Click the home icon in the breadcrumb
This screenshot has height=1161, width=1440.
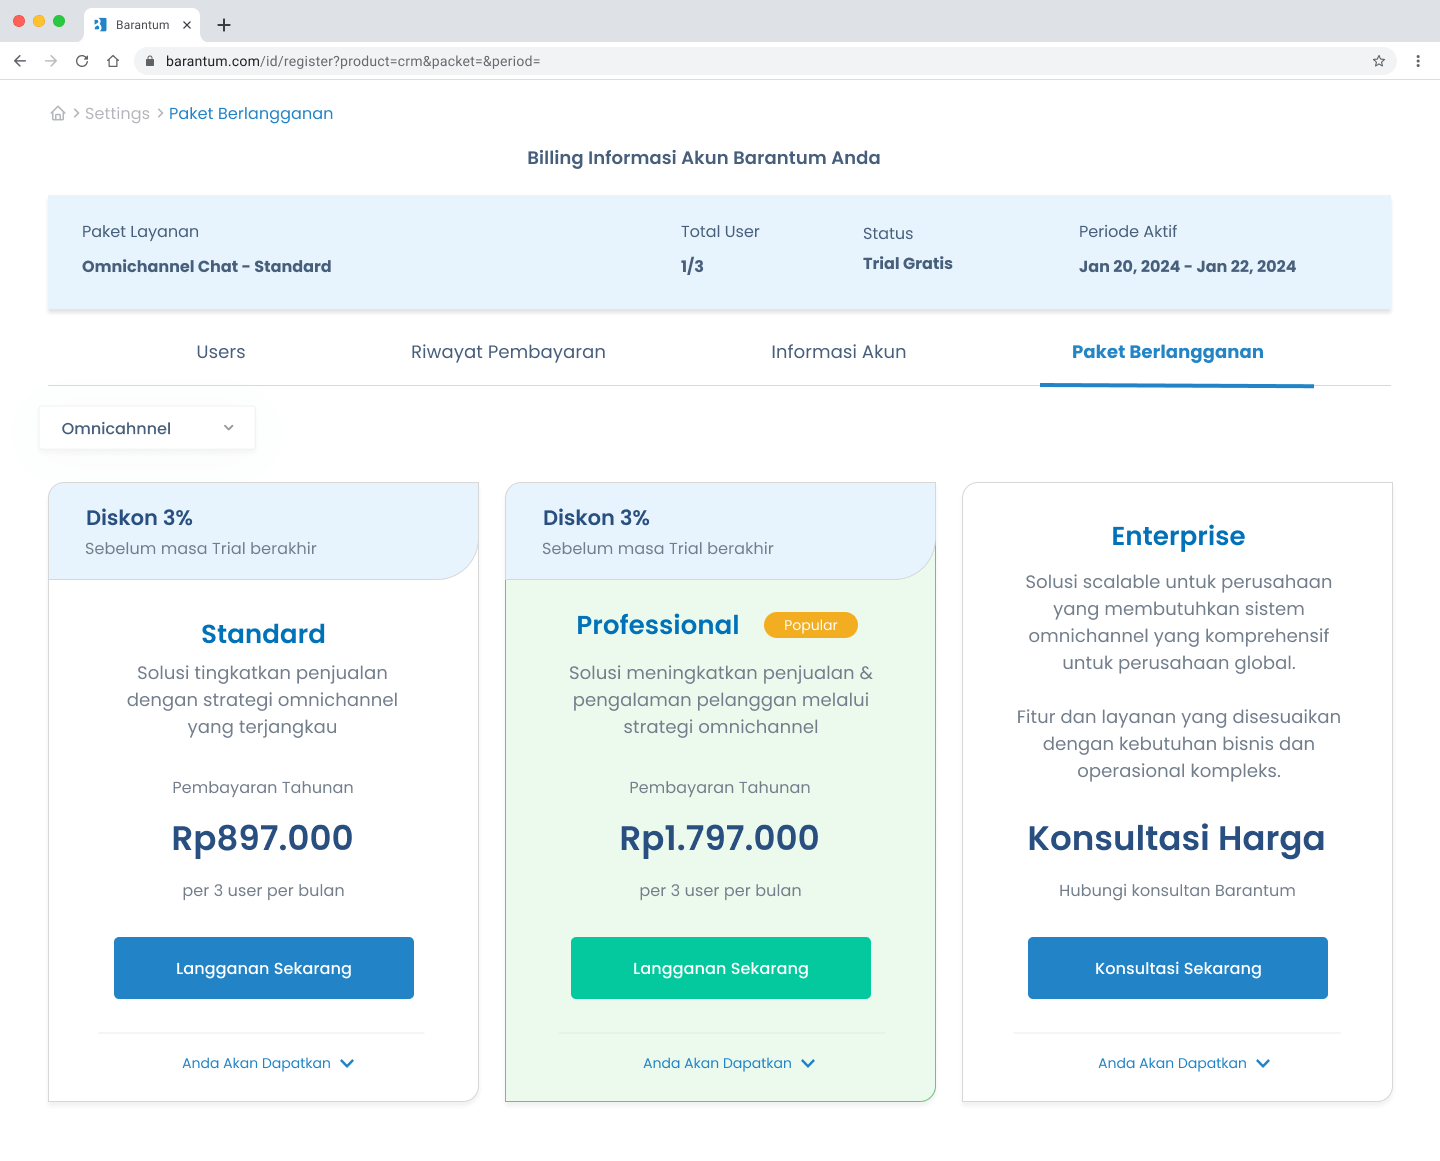58,114
